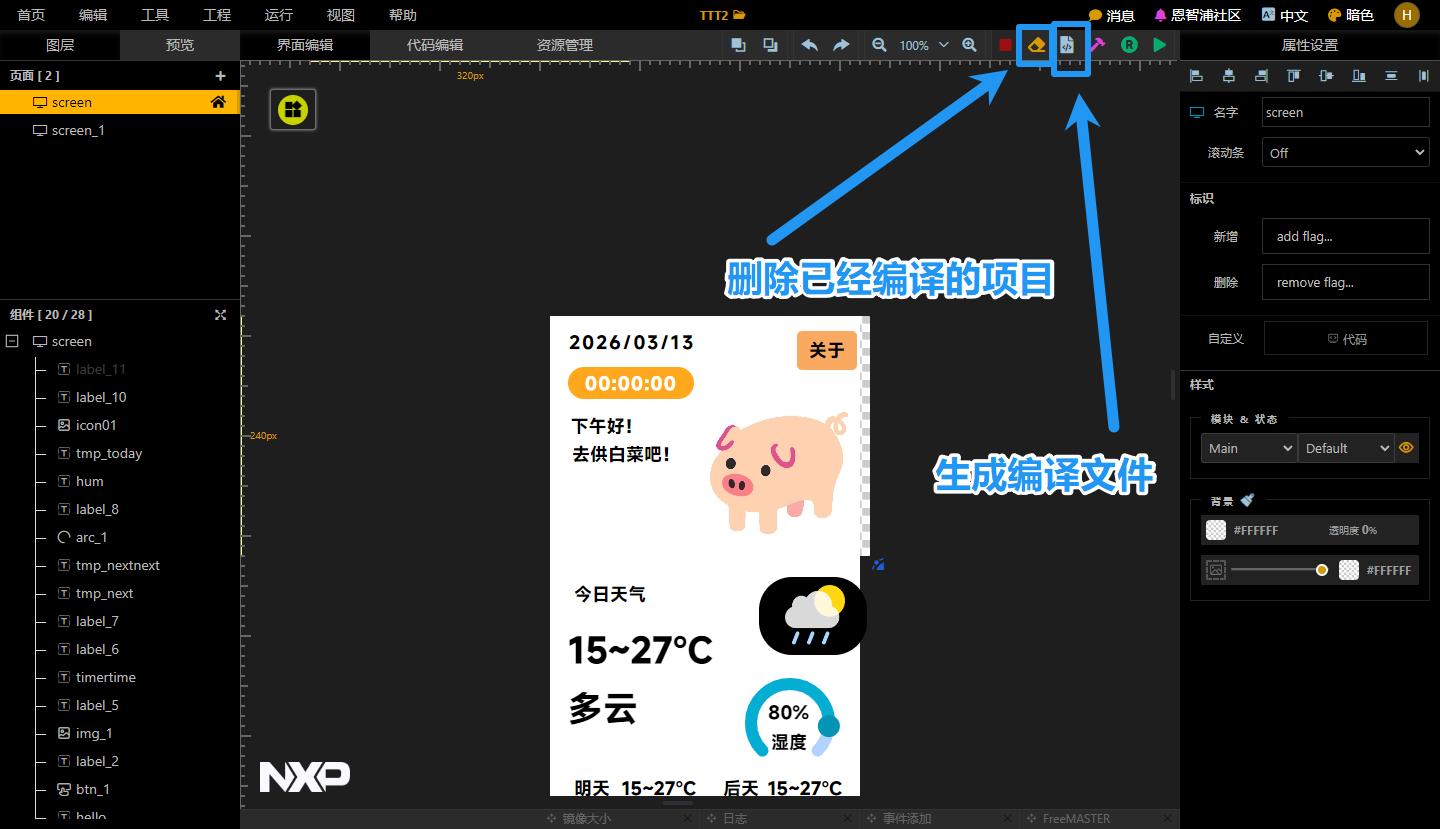
Task: Open the TTT2 project folder icon
Action: pos(739,15)
